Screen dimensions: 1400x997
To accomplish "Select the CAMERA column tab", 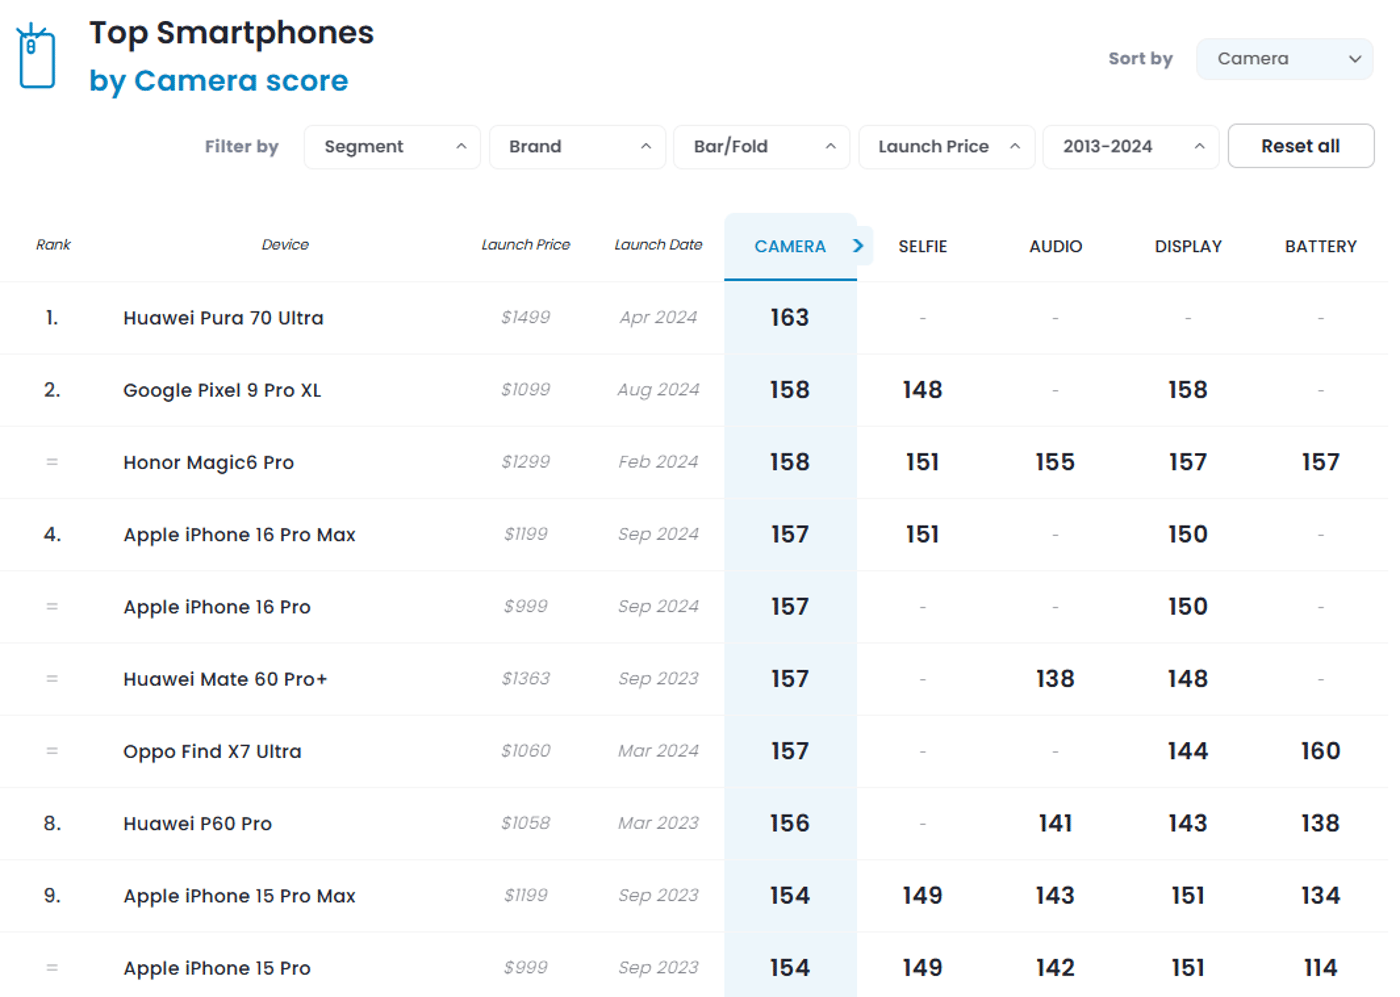I will 789,247.
